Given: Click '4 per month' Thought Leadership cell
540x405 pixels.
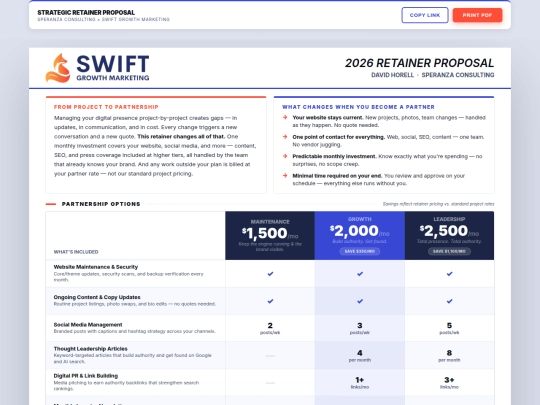Looking at the screenshot, I should [360, 356].
